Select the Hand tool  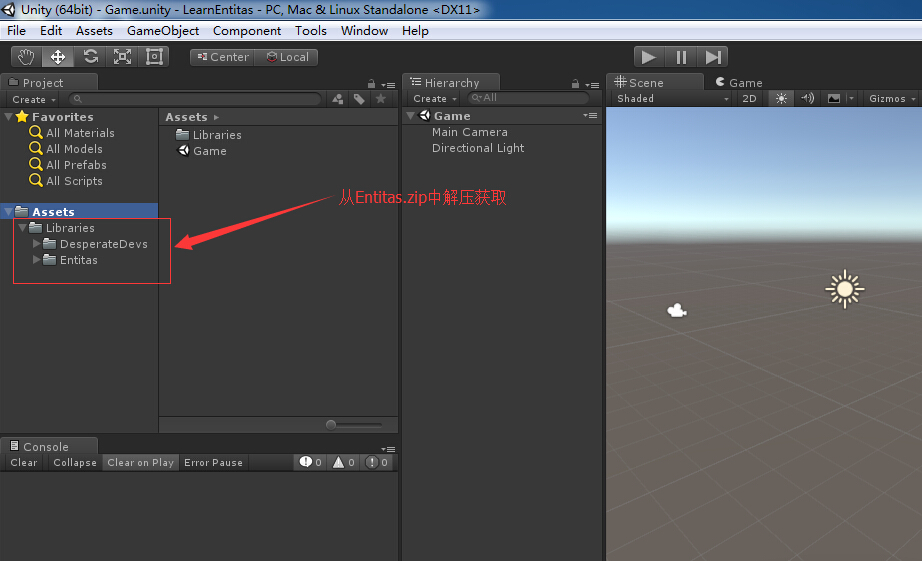click(26, 57)
